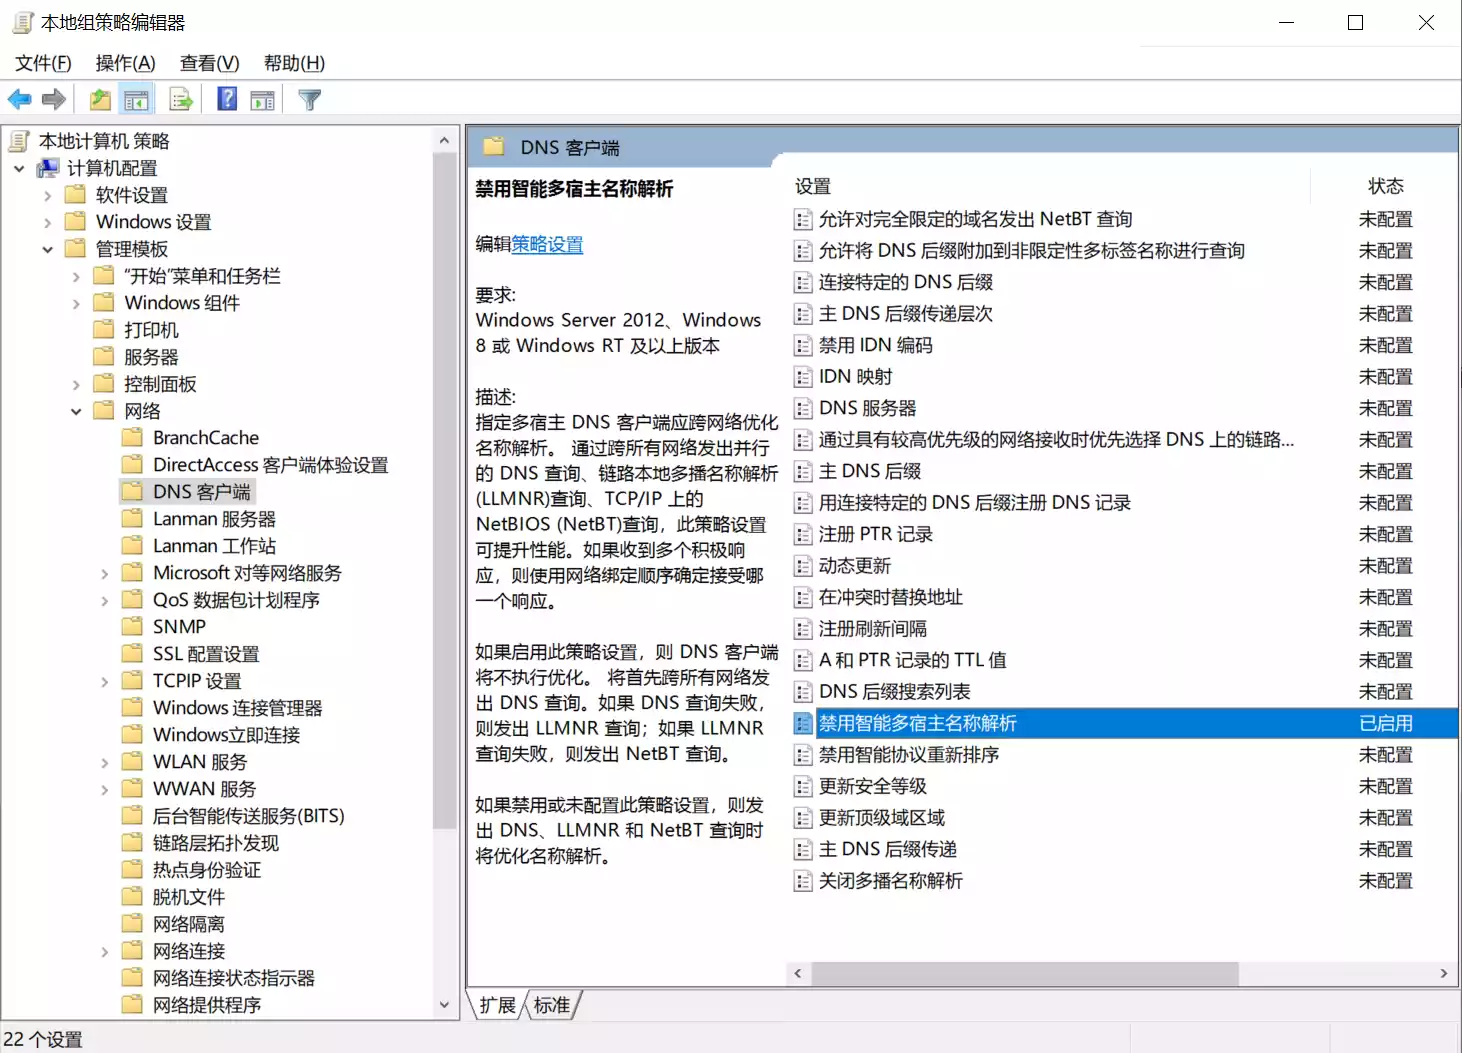Expand the QoS 数据包计划程序 node
This screenshot has height=1053, width=1462.
pos(104,600)
